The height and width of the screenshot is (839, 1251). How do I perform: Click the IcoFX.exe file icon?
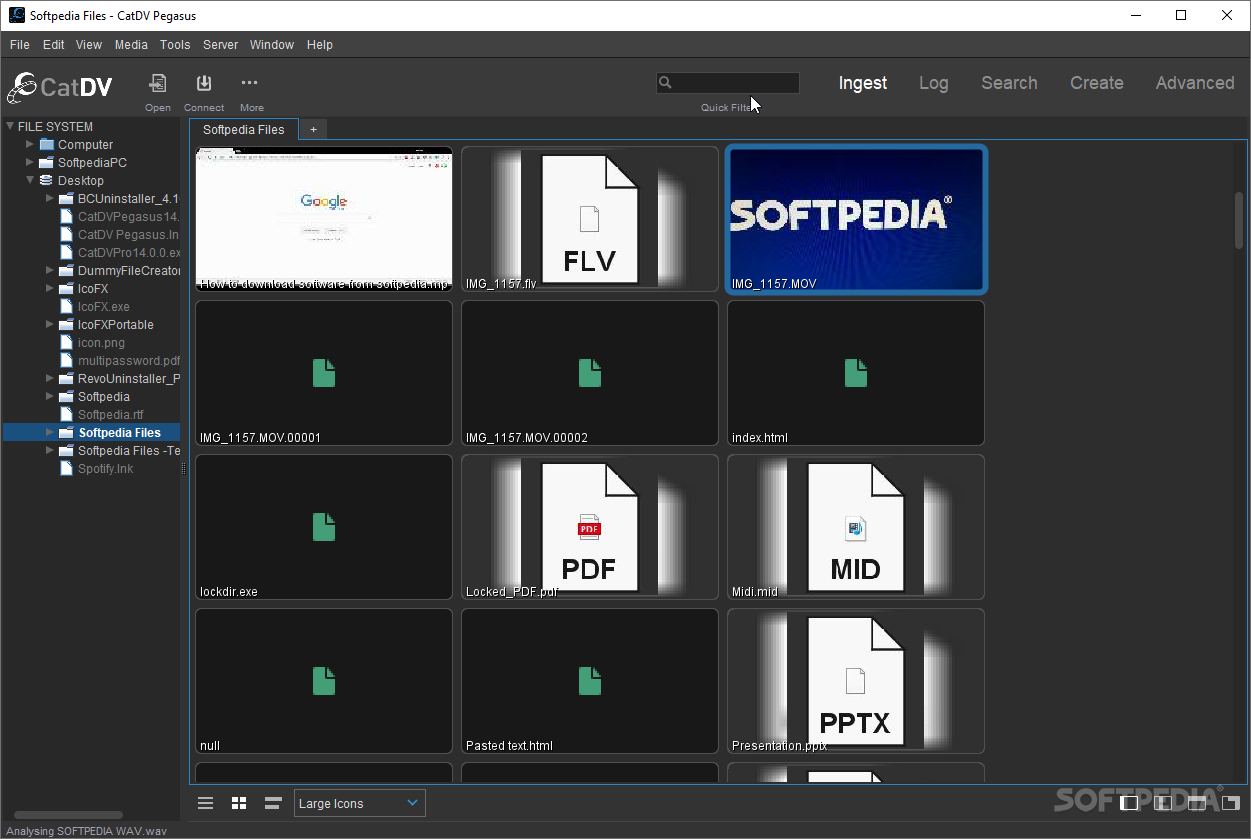(x=66, y=306)
